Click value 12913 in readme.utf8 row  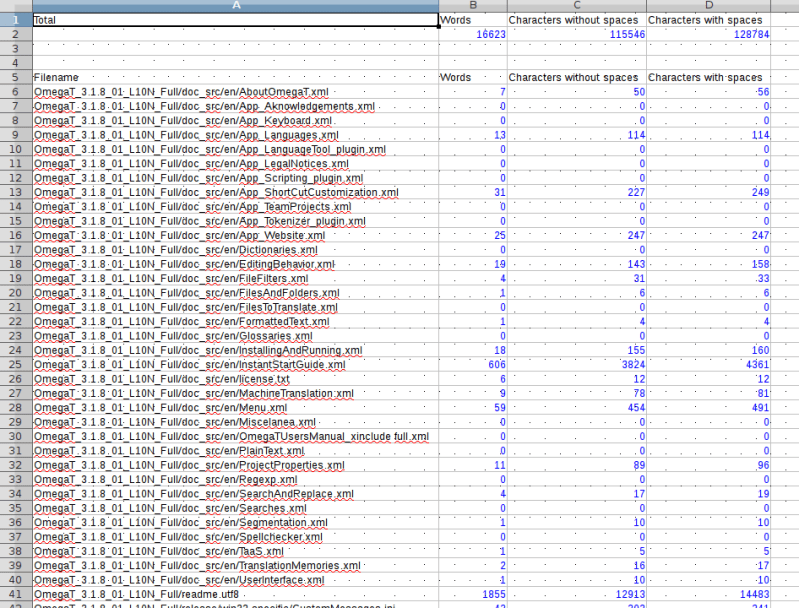pos(577,594)
